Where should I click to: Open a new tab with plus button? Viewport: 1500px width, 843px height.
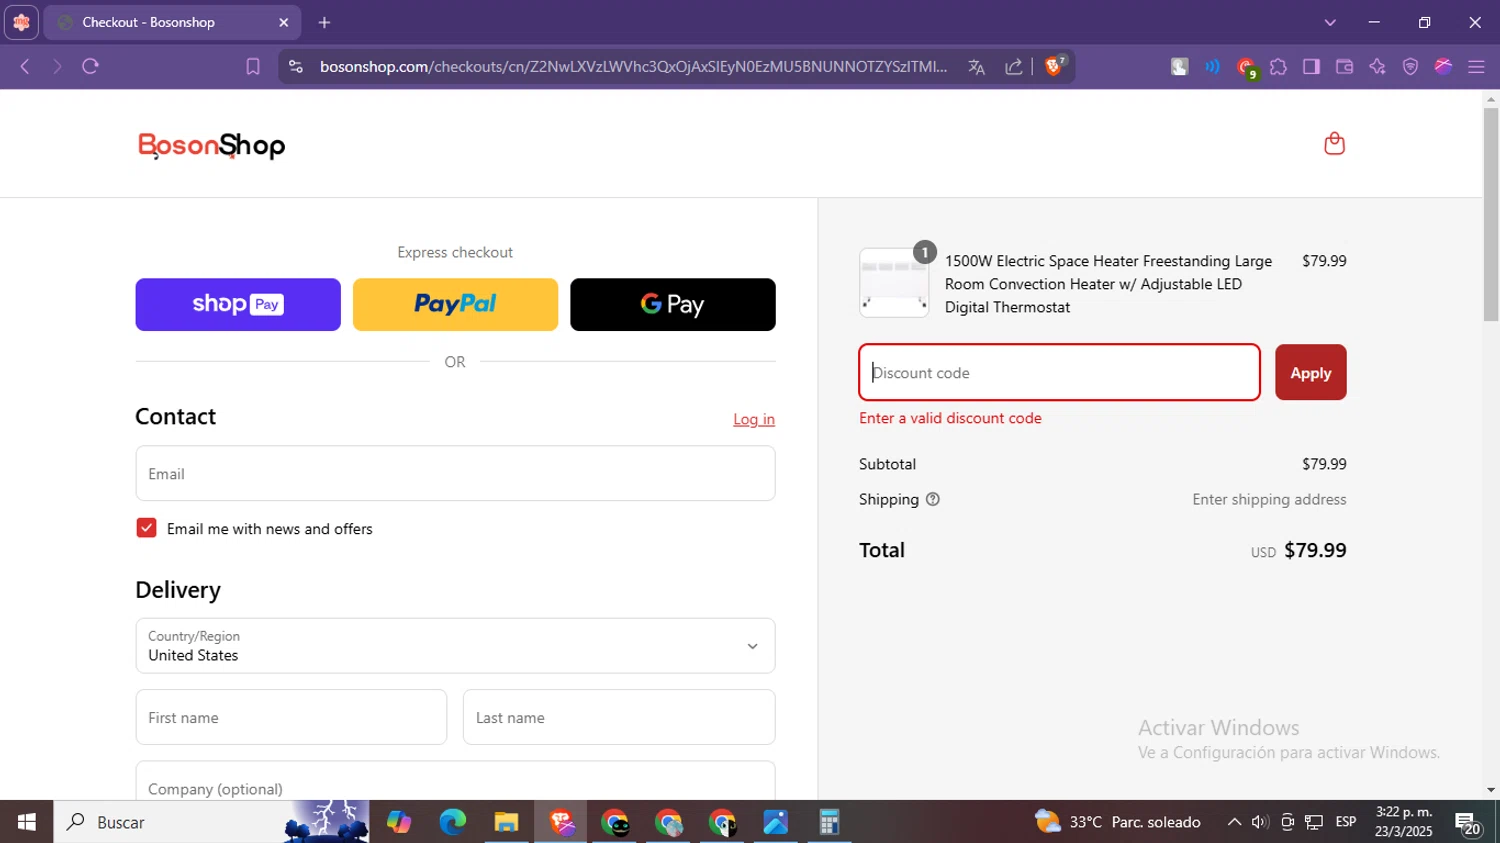pyautogui.click(x=324, y=22)
